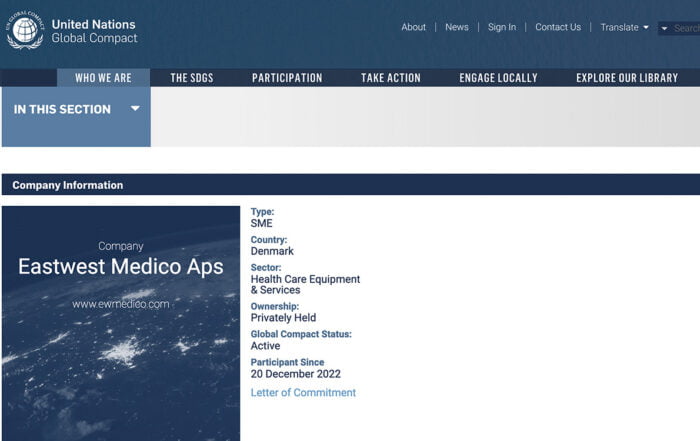Click the Company Information section header

click(68, 185)
